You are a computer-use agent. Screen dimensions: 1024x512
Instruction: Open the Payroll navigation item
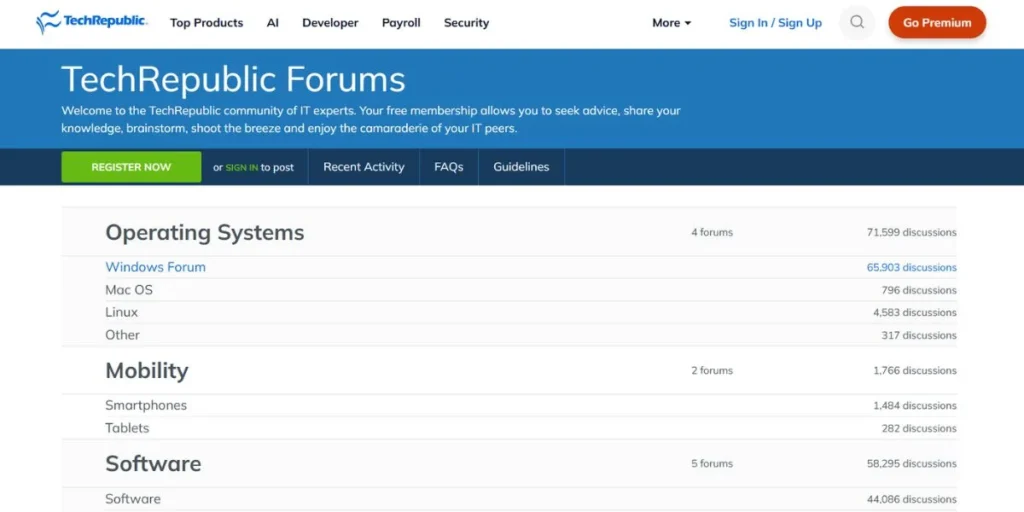401,23
